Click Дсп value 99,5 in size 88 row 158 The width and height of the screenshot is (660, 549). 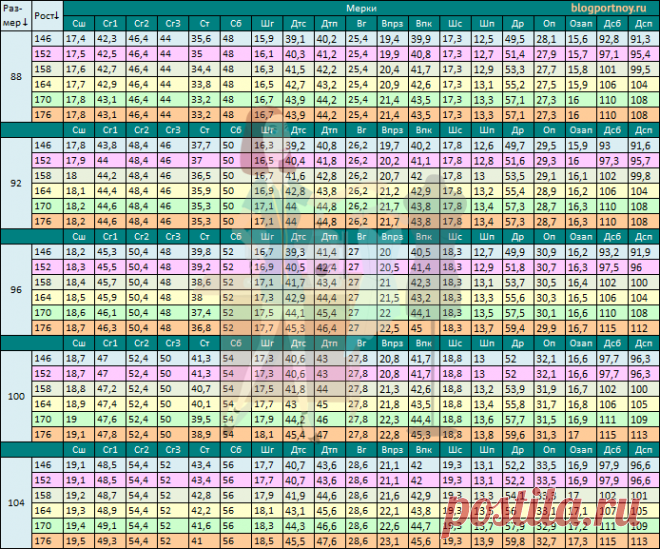pyautogui.click(x=644, y=69)
